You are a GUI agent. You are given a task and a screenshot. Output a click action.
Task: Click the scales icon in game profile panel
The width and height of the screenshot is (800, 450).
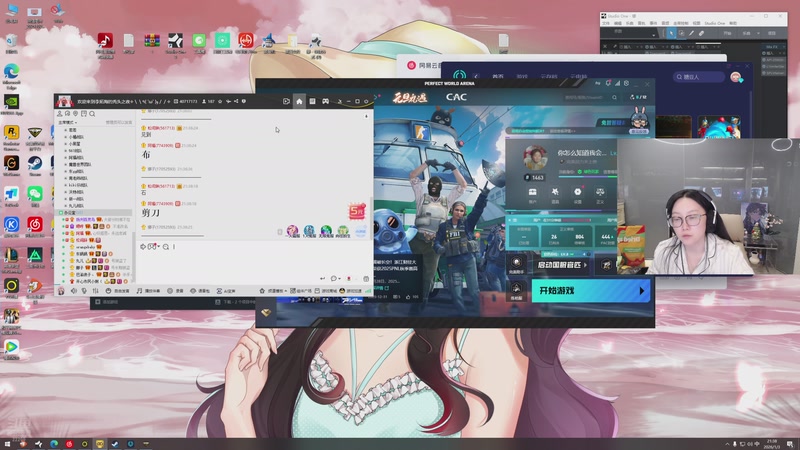(600, 192)
